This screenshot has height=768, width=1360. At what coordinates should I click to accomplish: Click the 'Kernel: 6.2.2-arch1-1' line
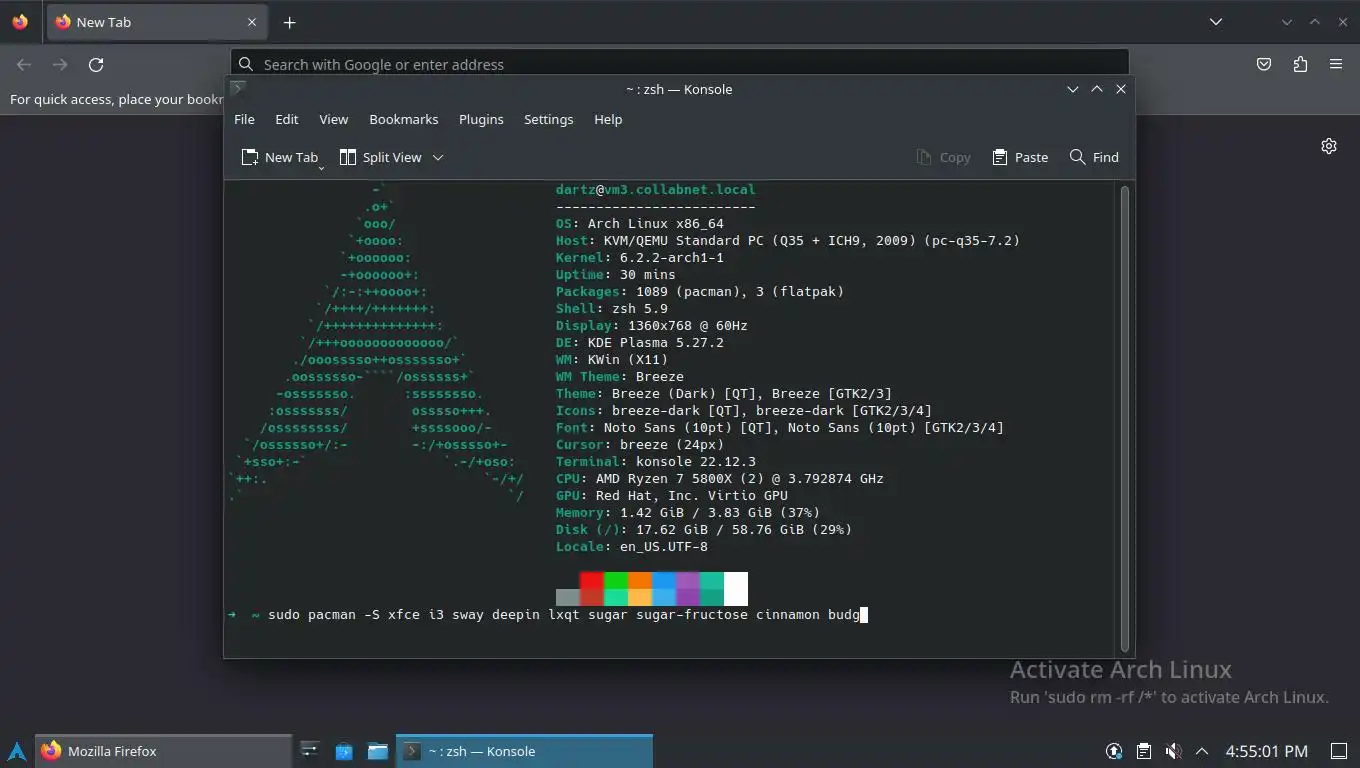[x=640, y=258]
